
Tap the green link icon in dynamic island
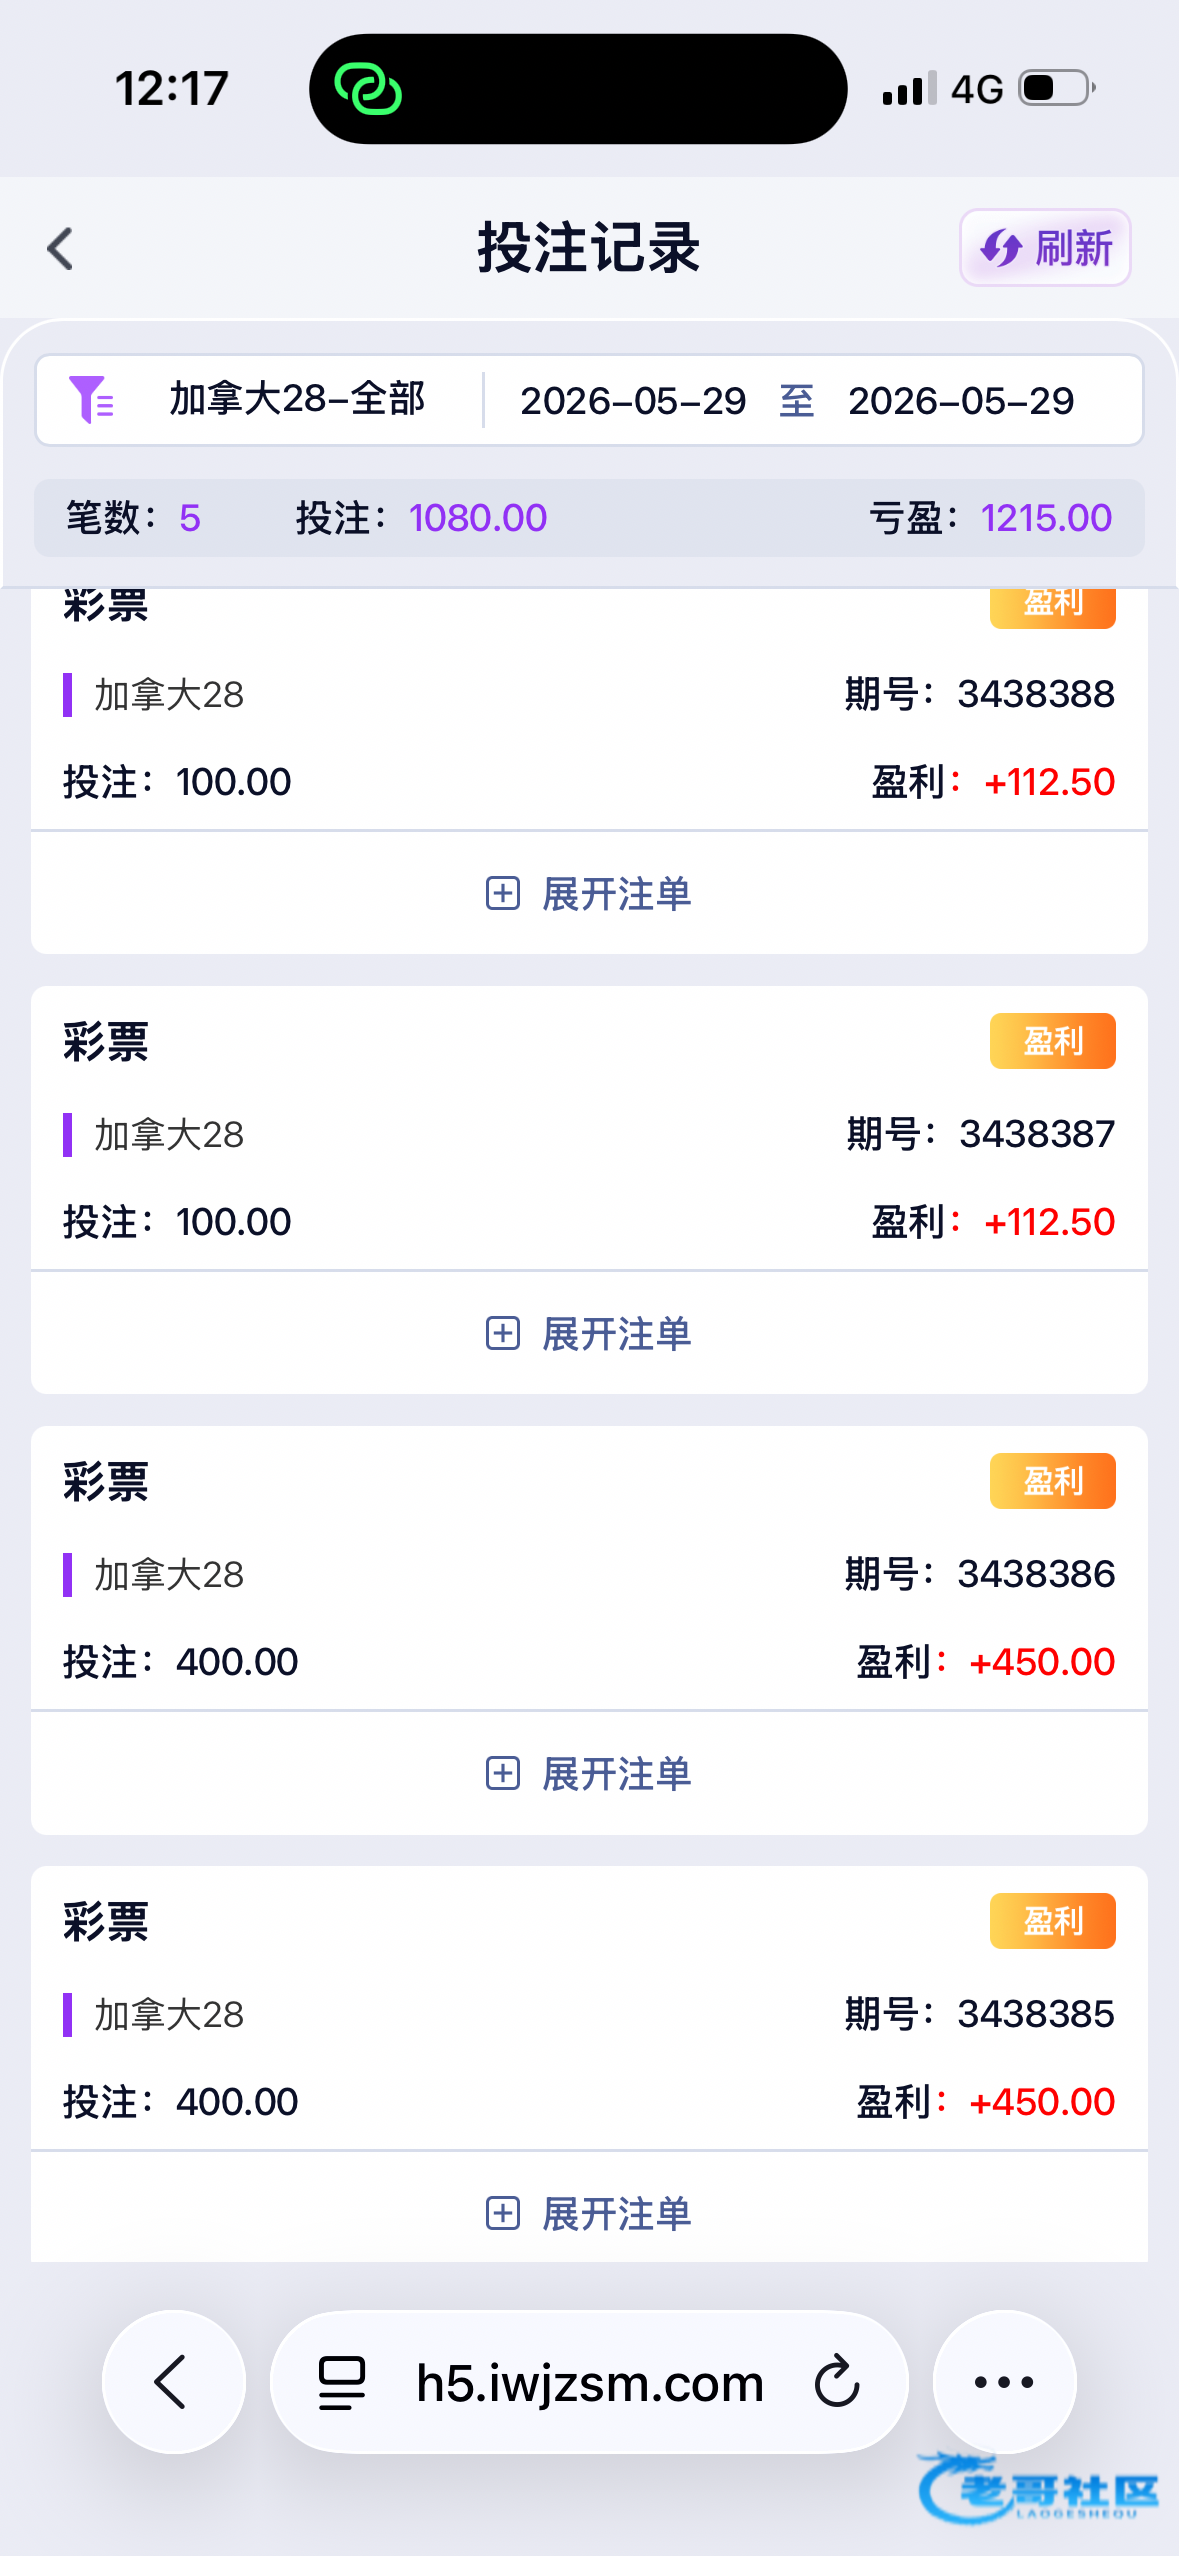368,89
